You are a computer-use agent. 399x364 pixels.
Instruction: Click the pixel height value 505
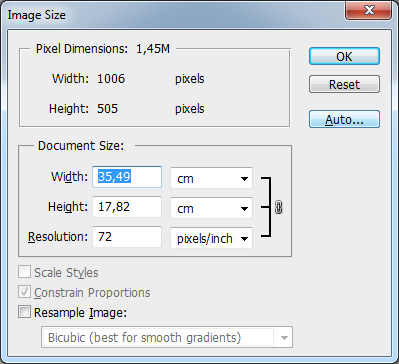pyautogui.click(x=108, y=109)
